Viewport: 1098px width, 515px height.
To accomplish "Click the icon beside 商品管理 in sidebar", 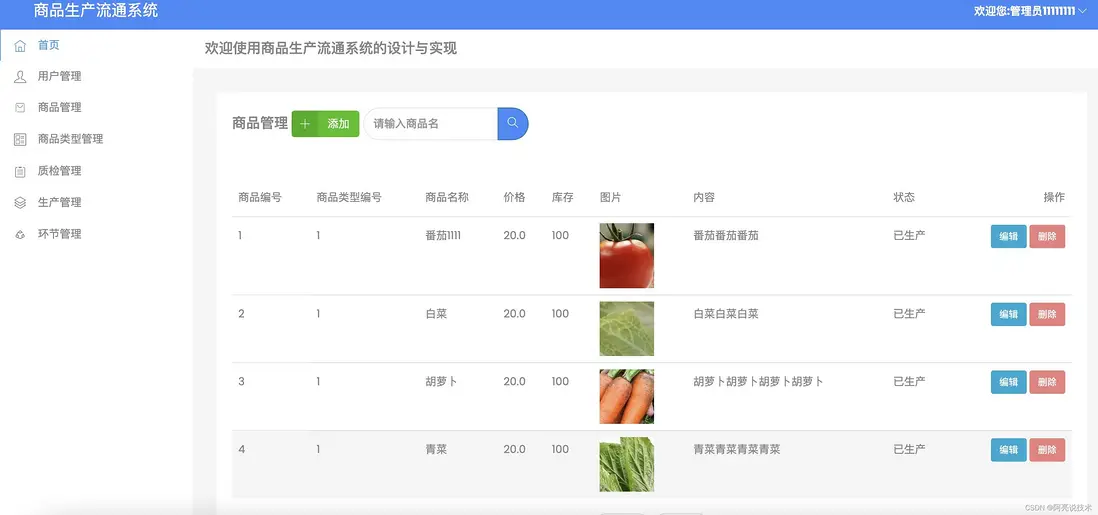I will [x=20, y=108].
